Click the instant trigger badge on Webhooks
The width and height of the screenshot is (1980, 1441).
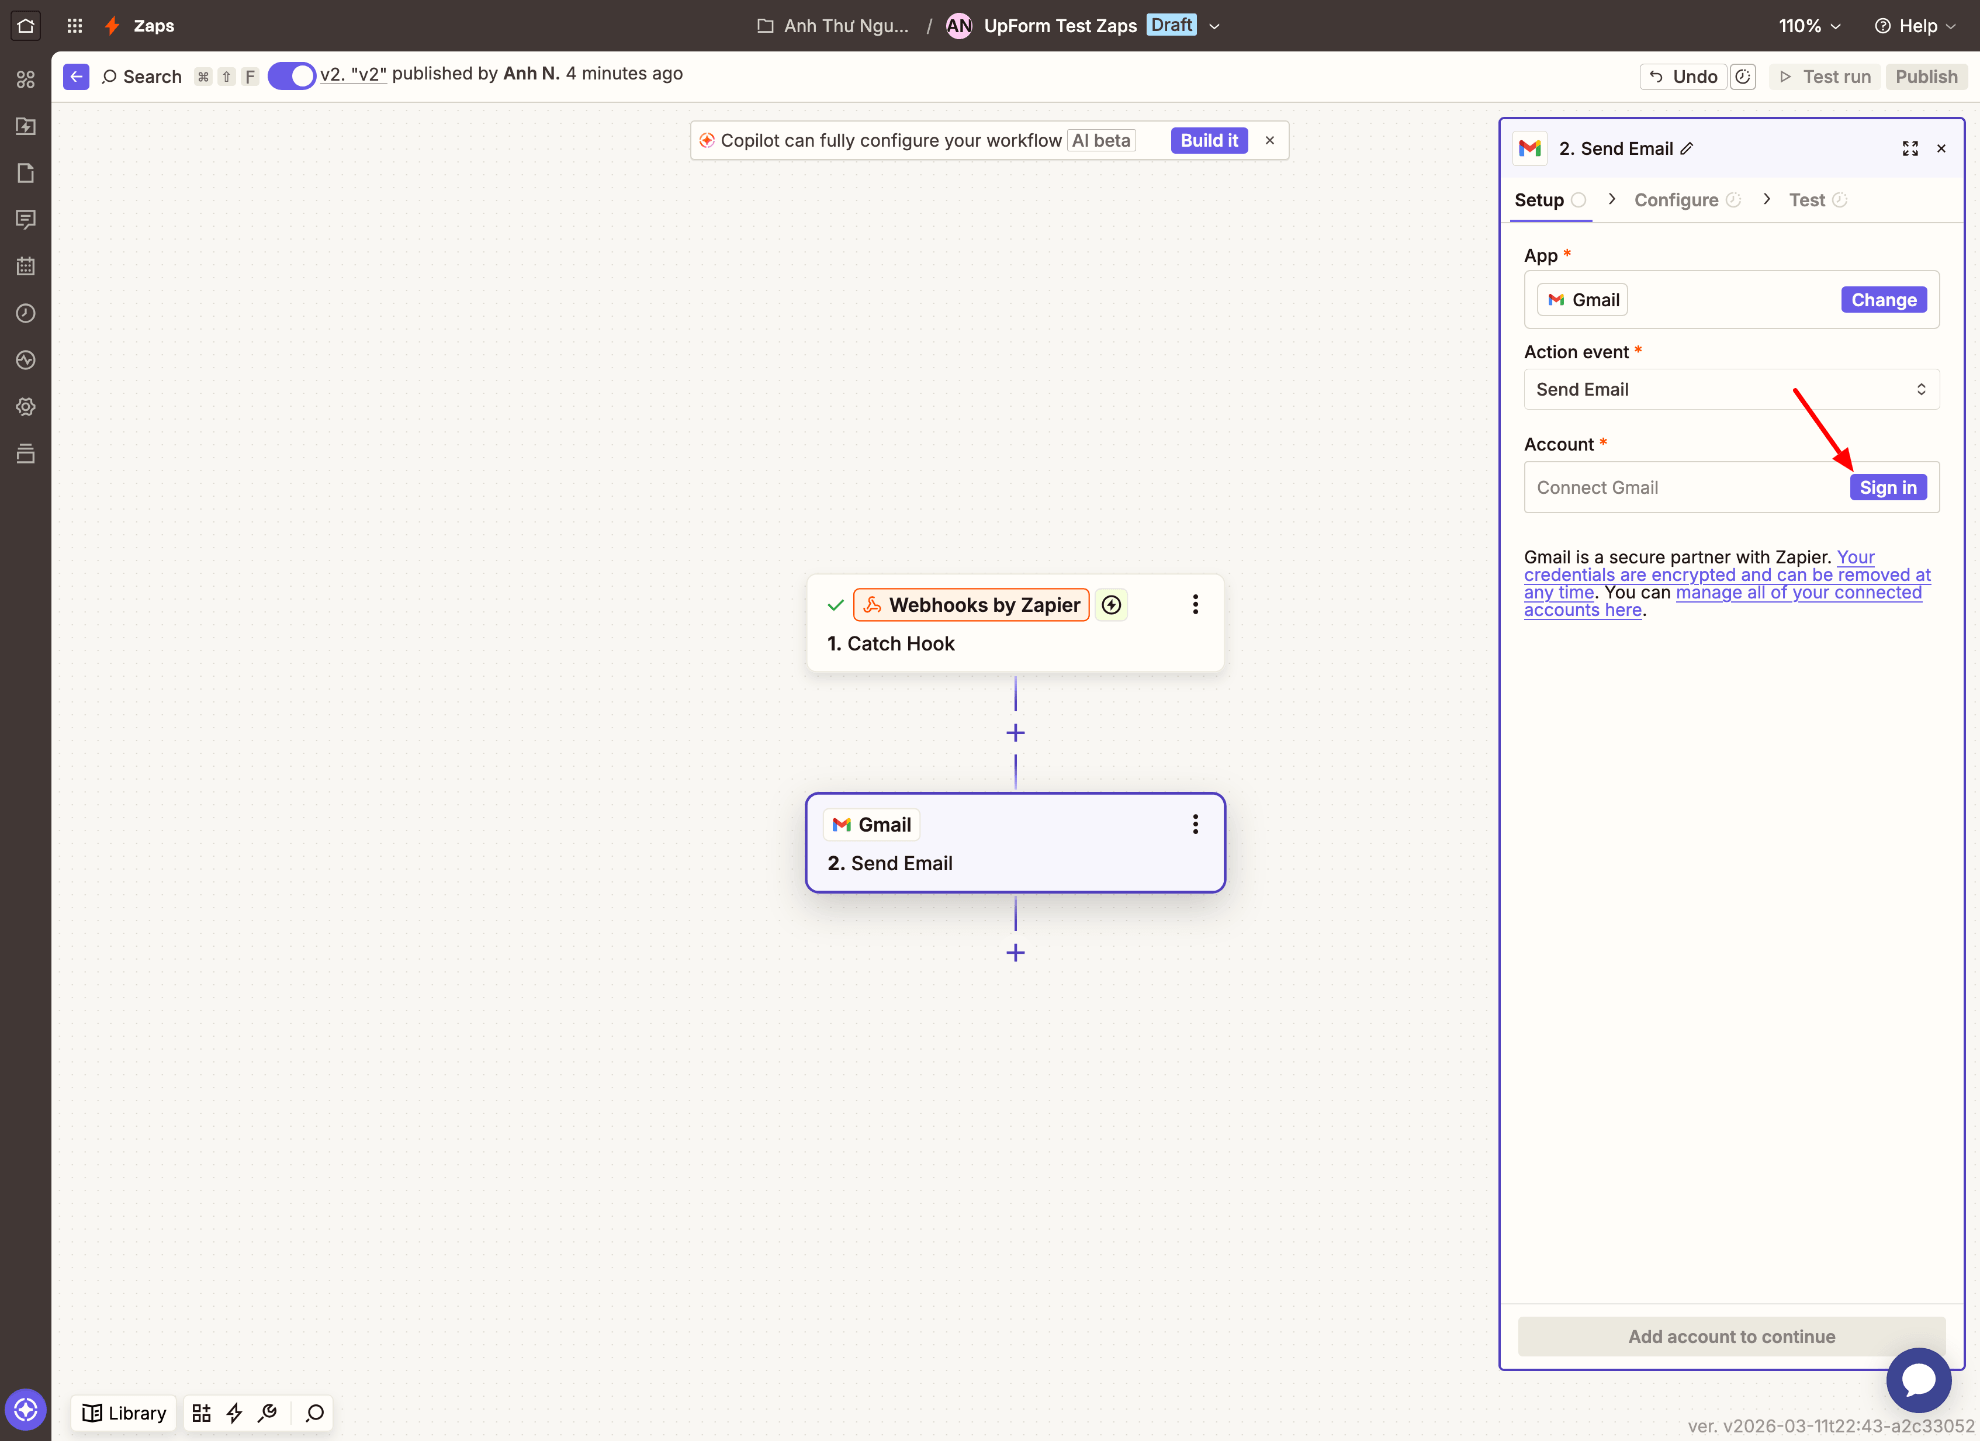pyautogui.click(x=1111, y=605)
